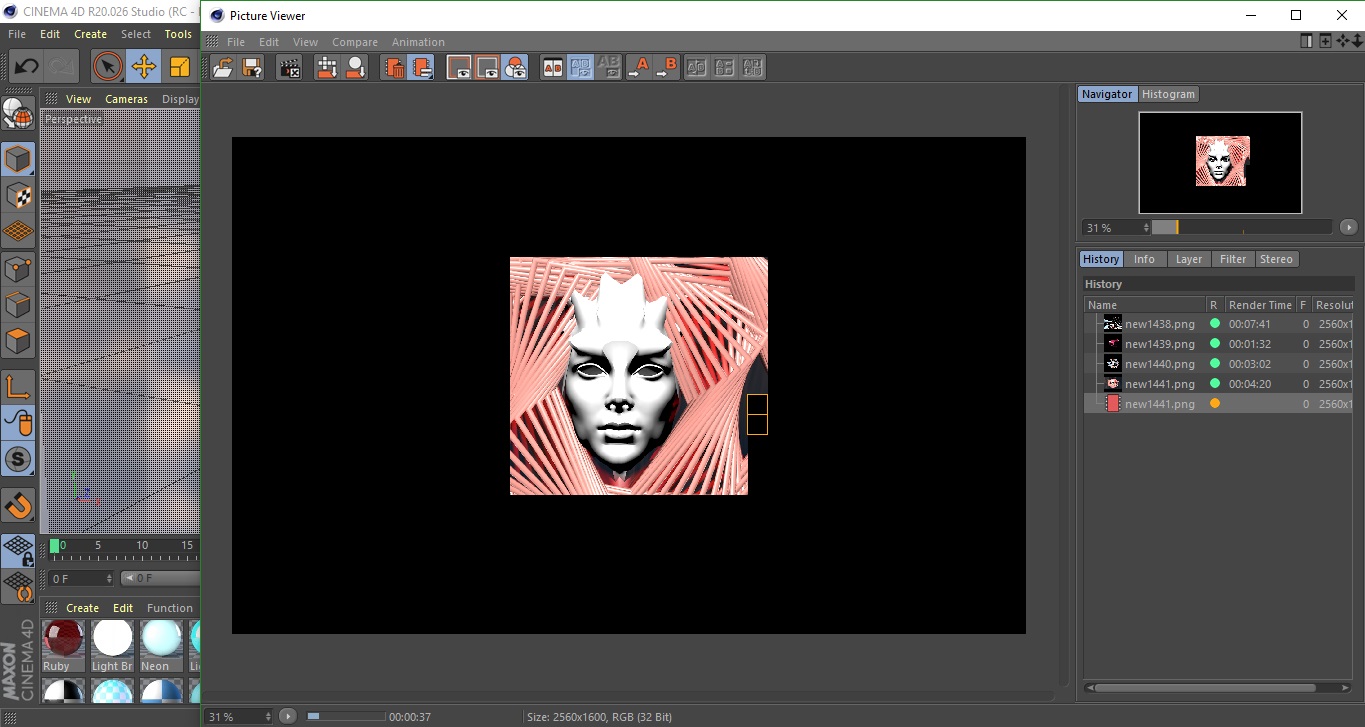Image resolution: width=1365 pixels, height=727 pixels.
Task: Open the Compare menu in Picture Viewer
Action: (x=354, y=42)
